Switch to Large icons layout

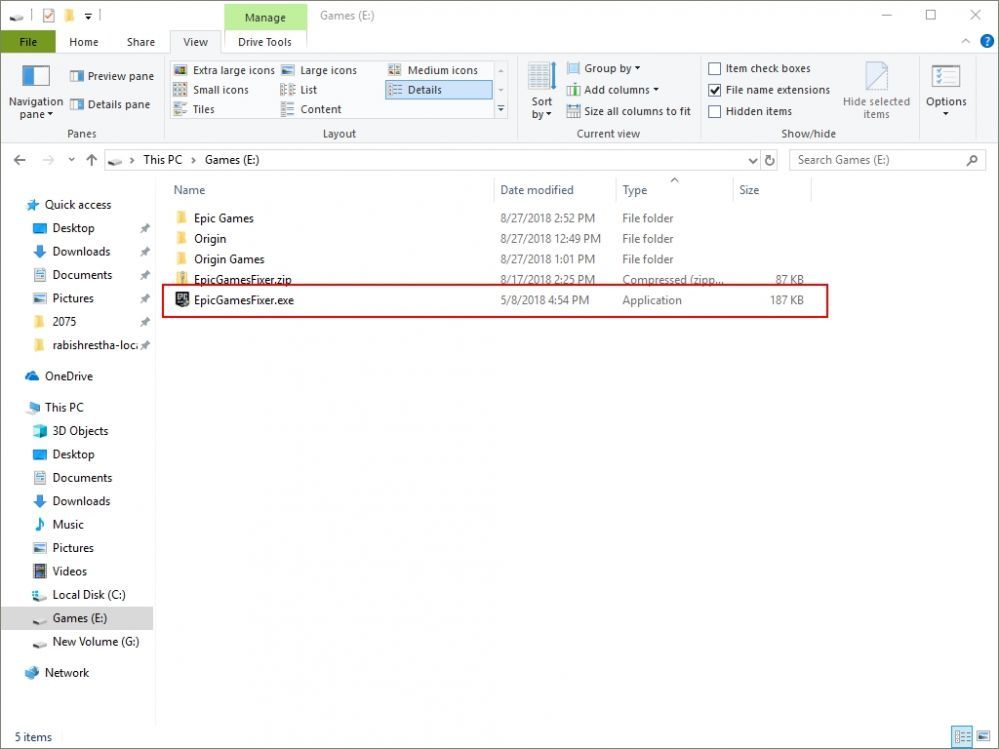[319, 70]
